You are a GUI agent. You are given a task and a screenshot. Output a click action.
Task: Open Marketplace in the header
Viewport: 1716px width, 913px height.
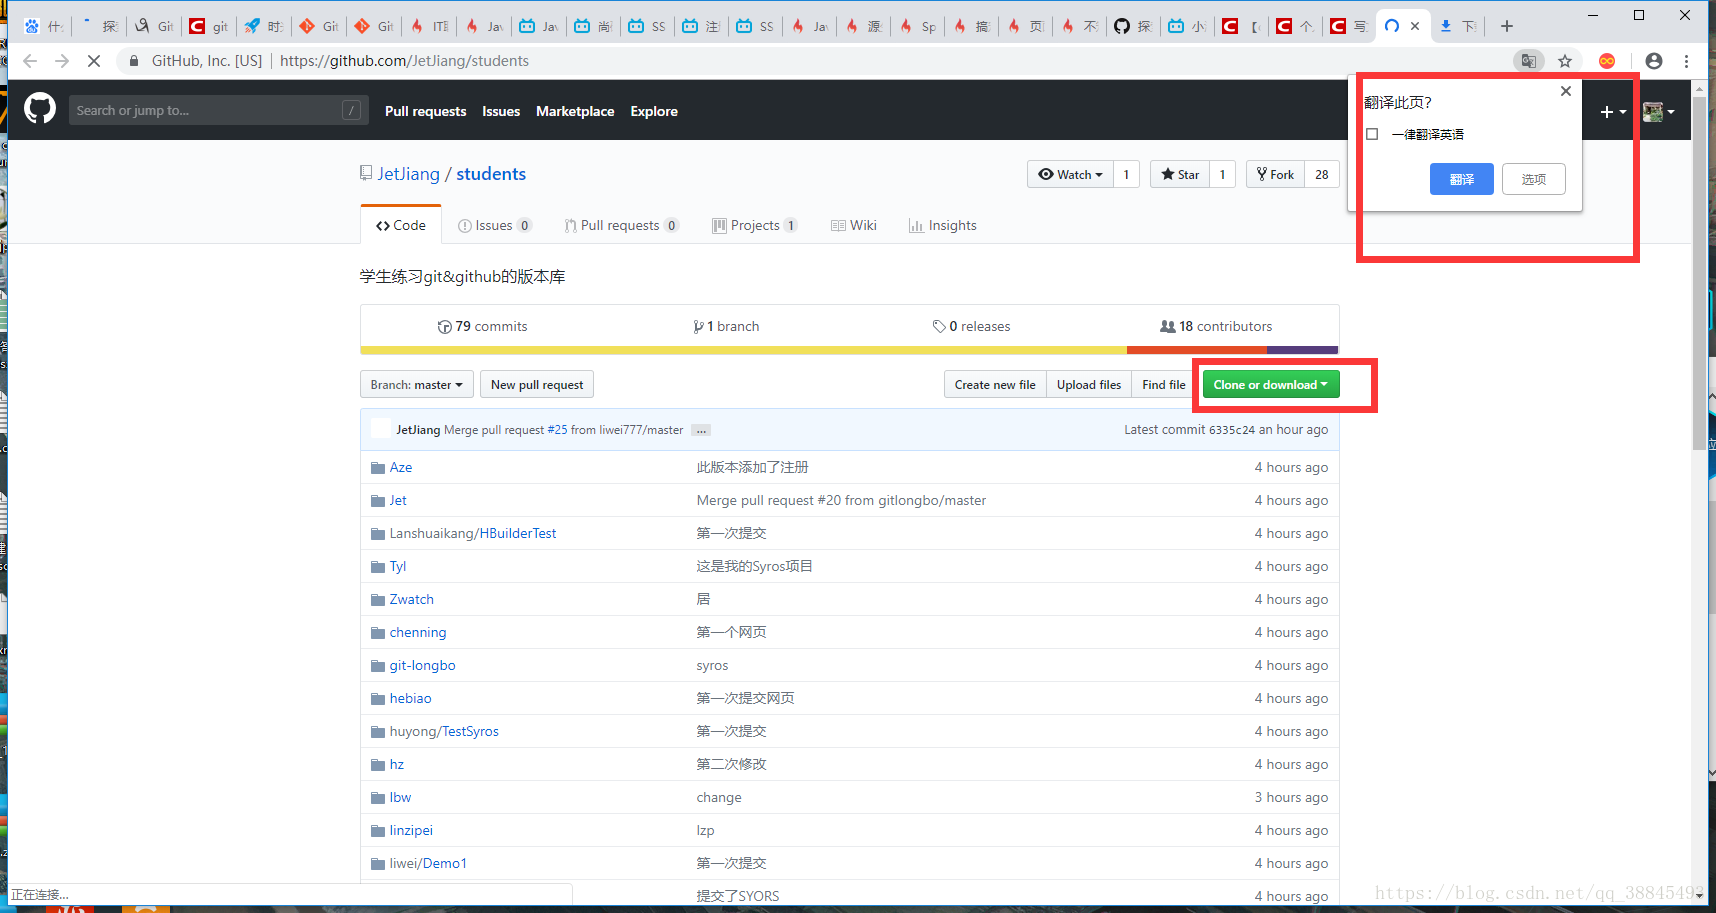(575, 111)
